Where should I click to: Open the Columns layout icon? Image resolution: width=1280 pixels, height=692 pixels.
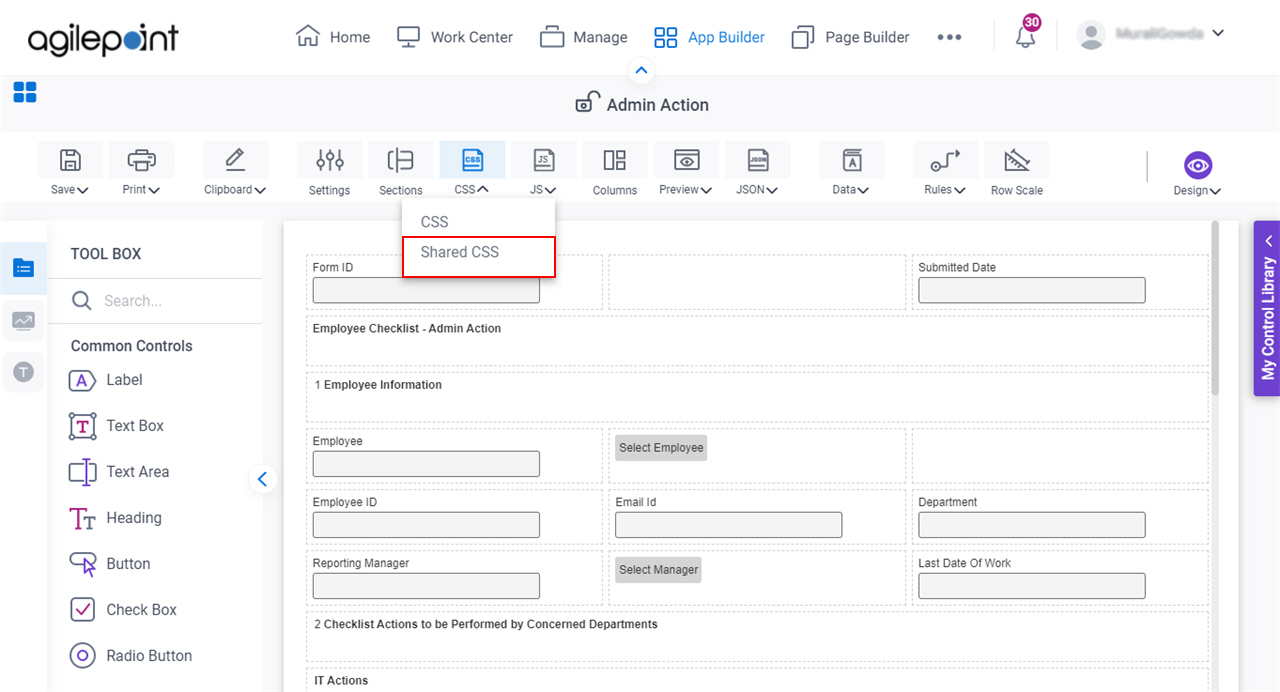tap(615, 160)
